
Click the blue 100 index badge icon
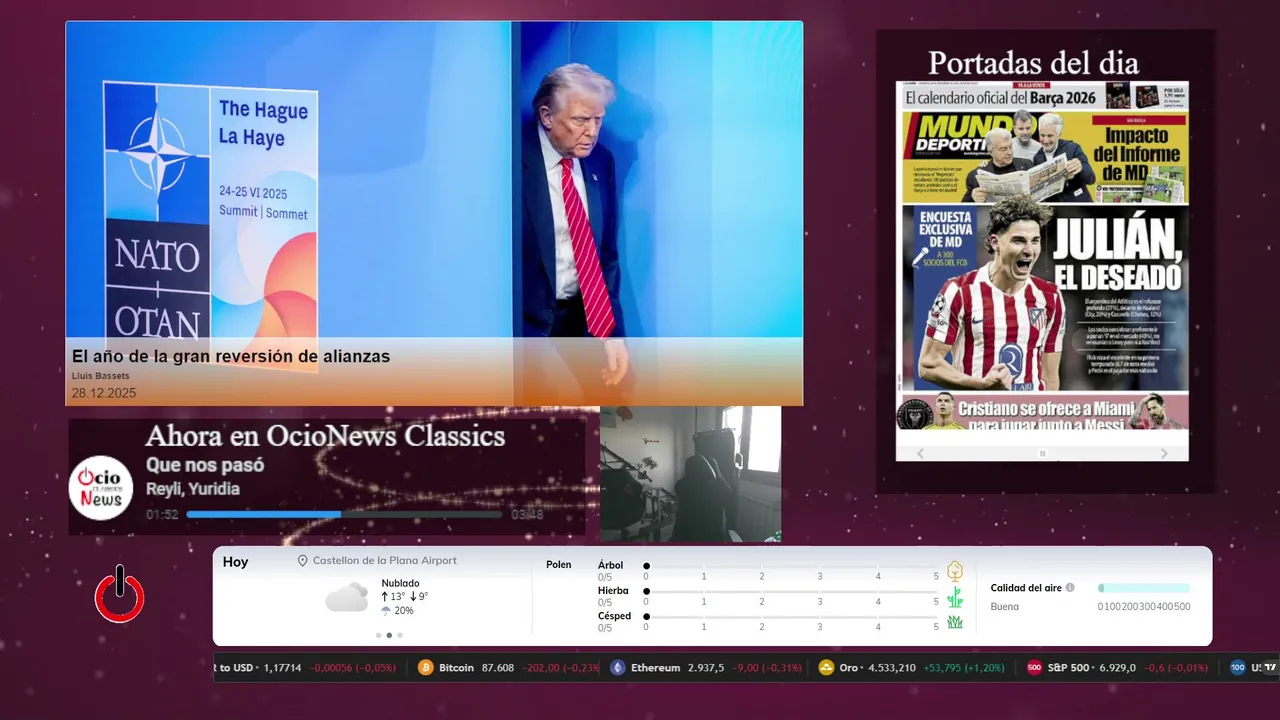click(1238, 668)
